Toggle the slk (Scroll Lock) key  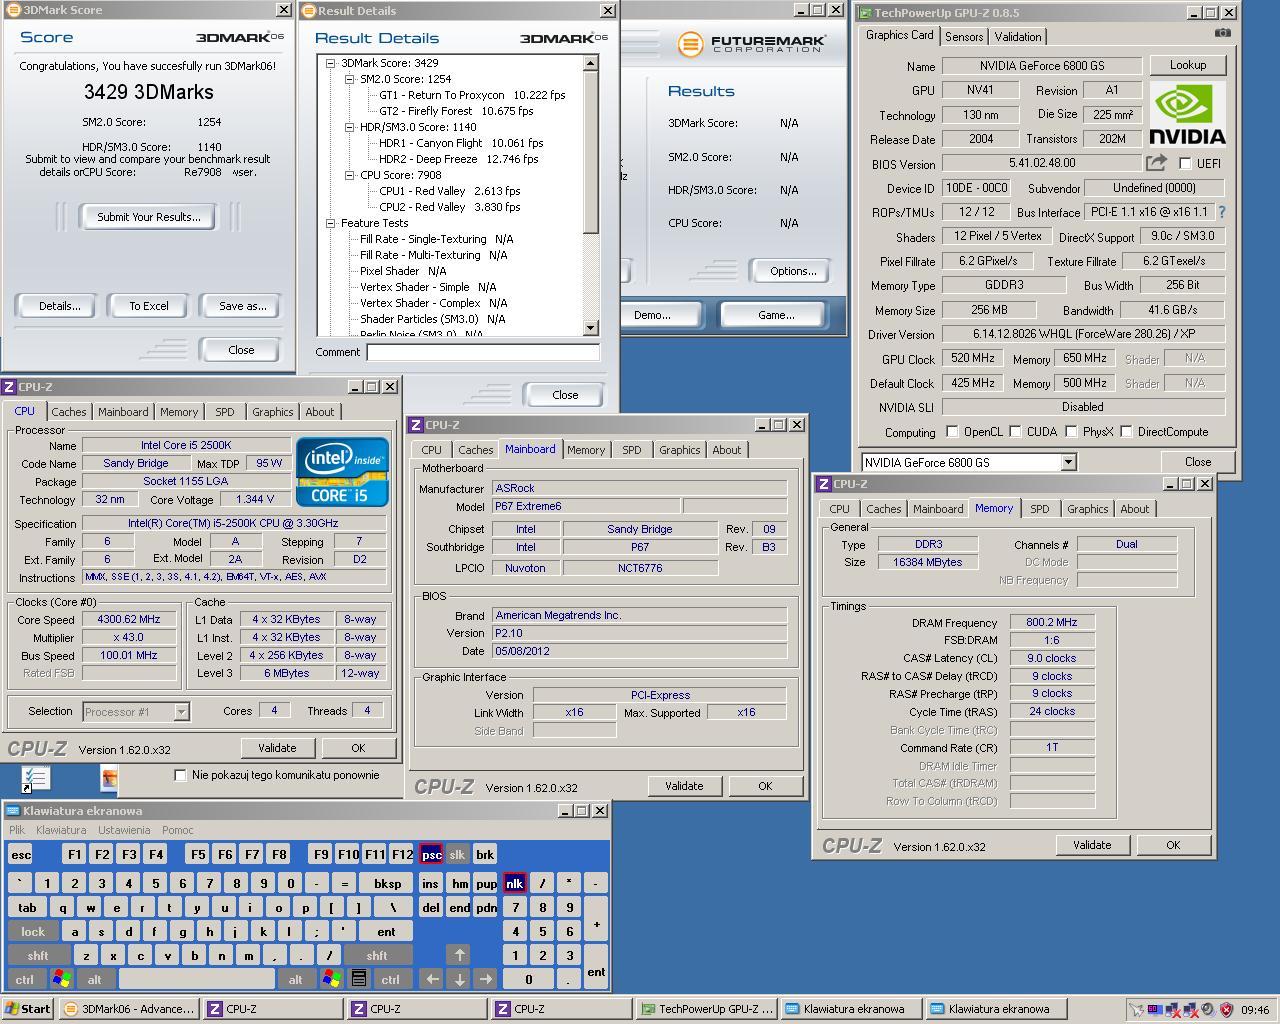[x=457, y=854]
